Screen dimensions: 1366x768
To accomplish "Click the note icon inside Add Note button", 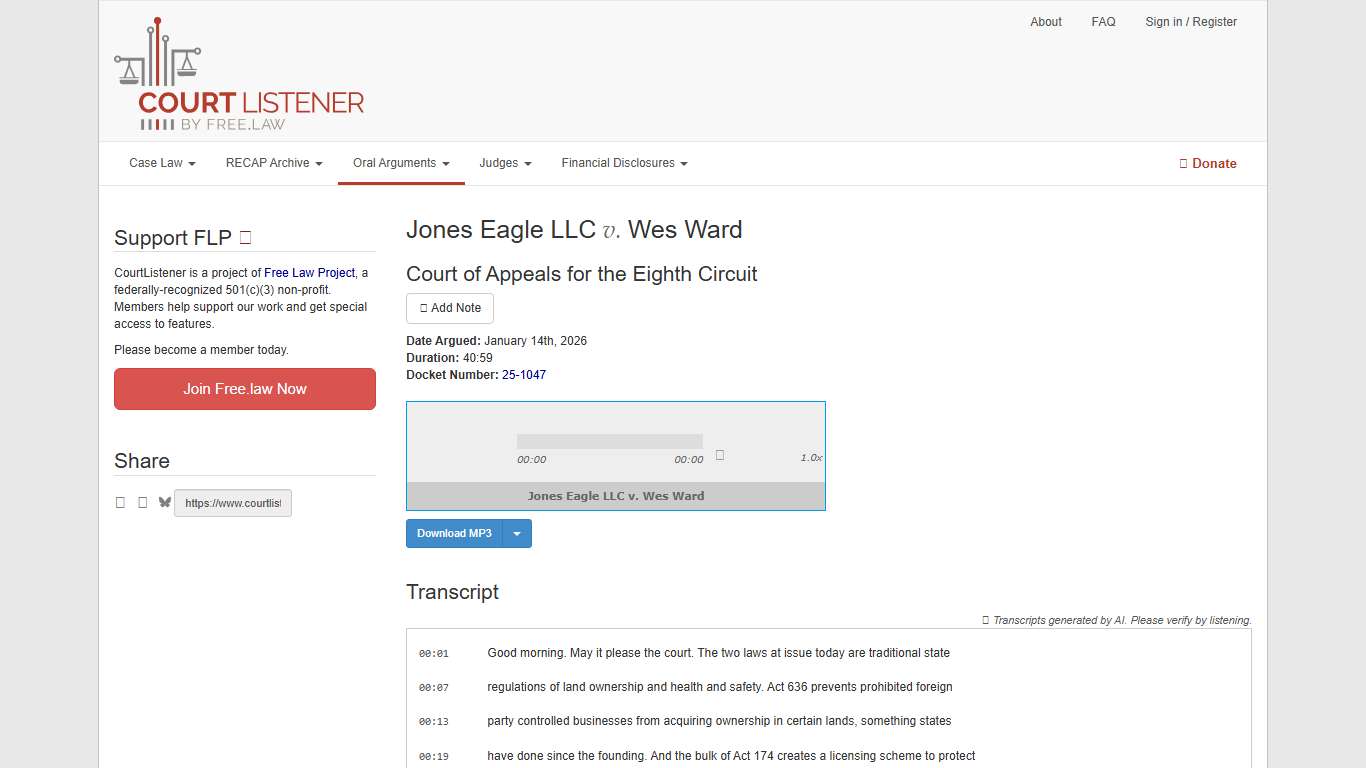I will (422, 308).
